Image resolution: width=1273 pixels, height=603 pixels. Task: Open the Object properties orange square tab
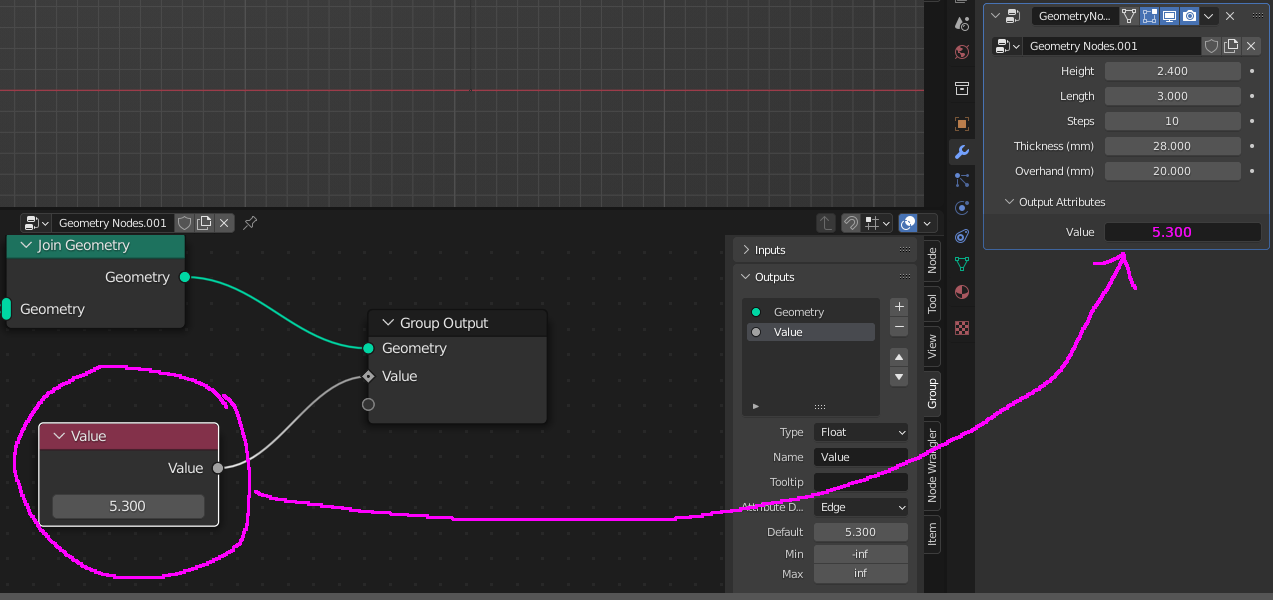point(962,124)
